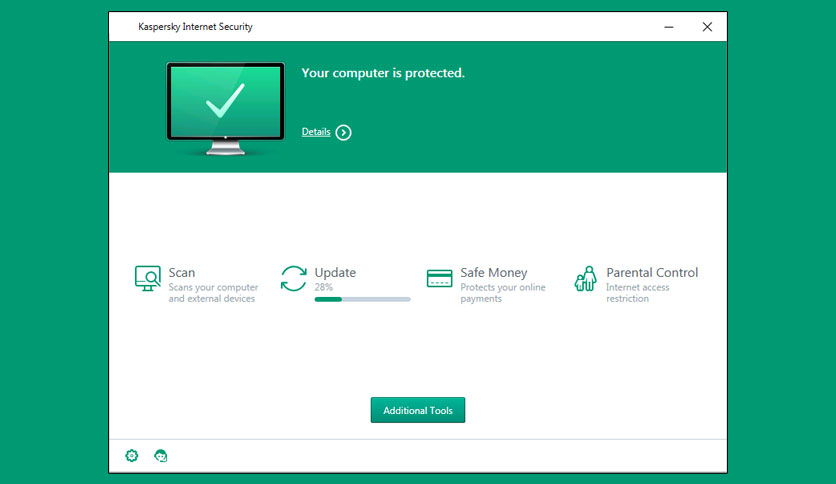Click the arrow circle next to Details
This screenshot has width=836, height=484.
pyautogui.click(x=343, y=132)
